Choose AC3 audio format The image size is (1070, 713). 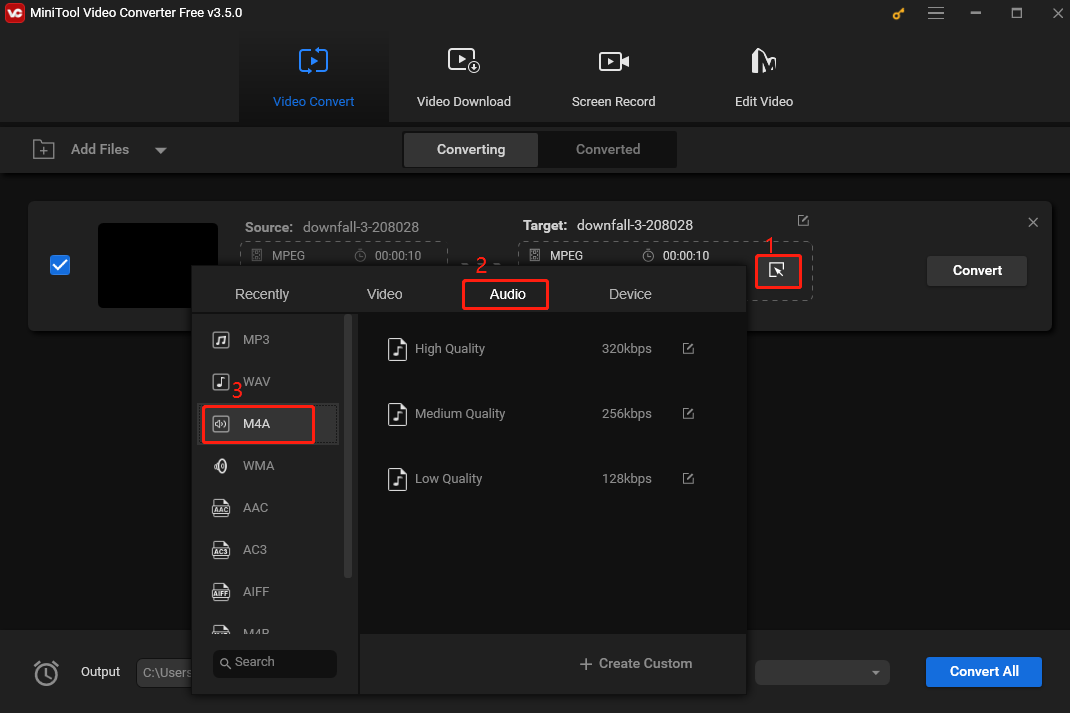point(270,550)
